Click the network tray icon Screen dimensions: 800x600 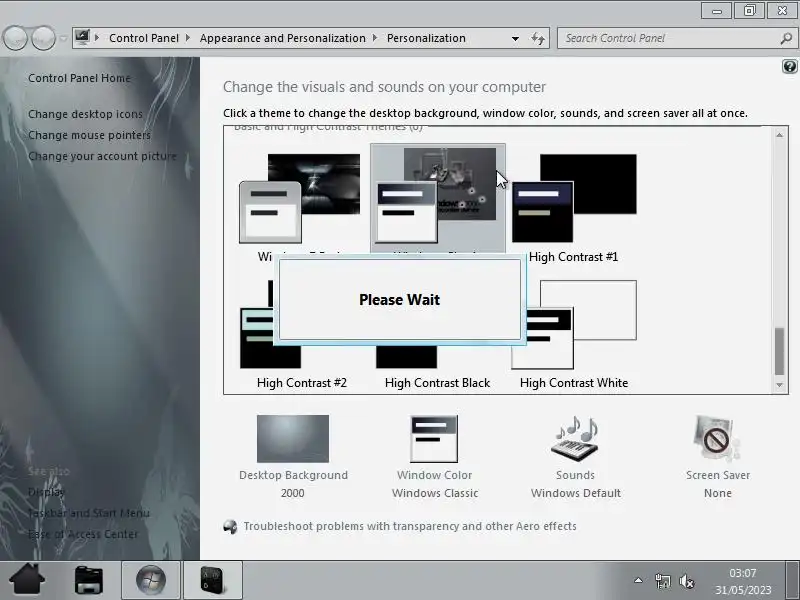[x=663, y=581]
